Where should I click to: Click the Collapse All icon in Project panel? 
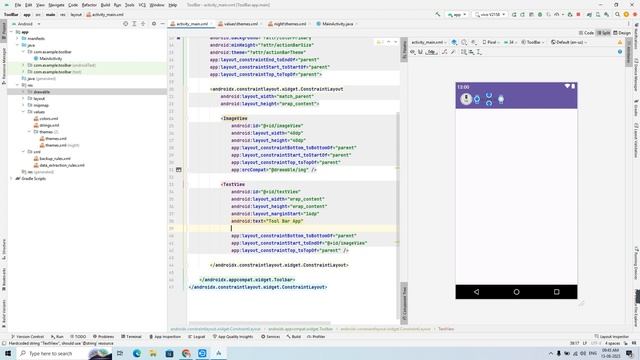143,24
